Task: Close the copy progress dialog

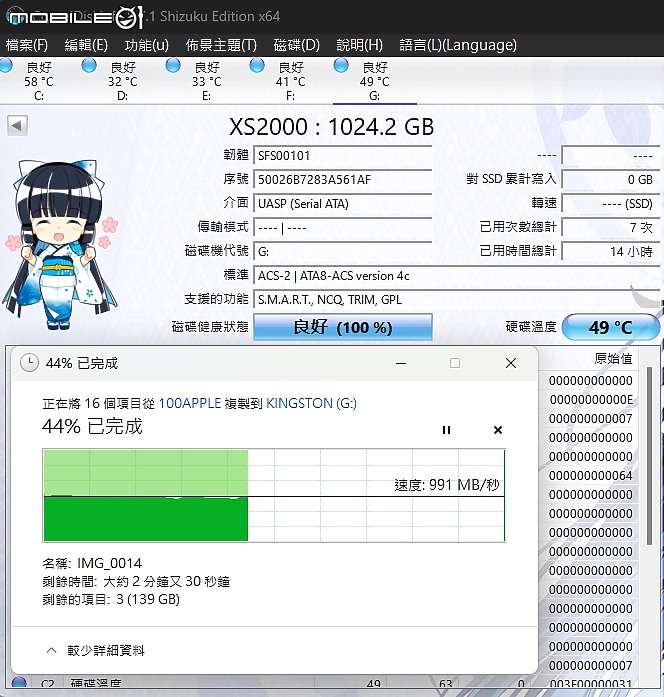Action: [511, 363]
